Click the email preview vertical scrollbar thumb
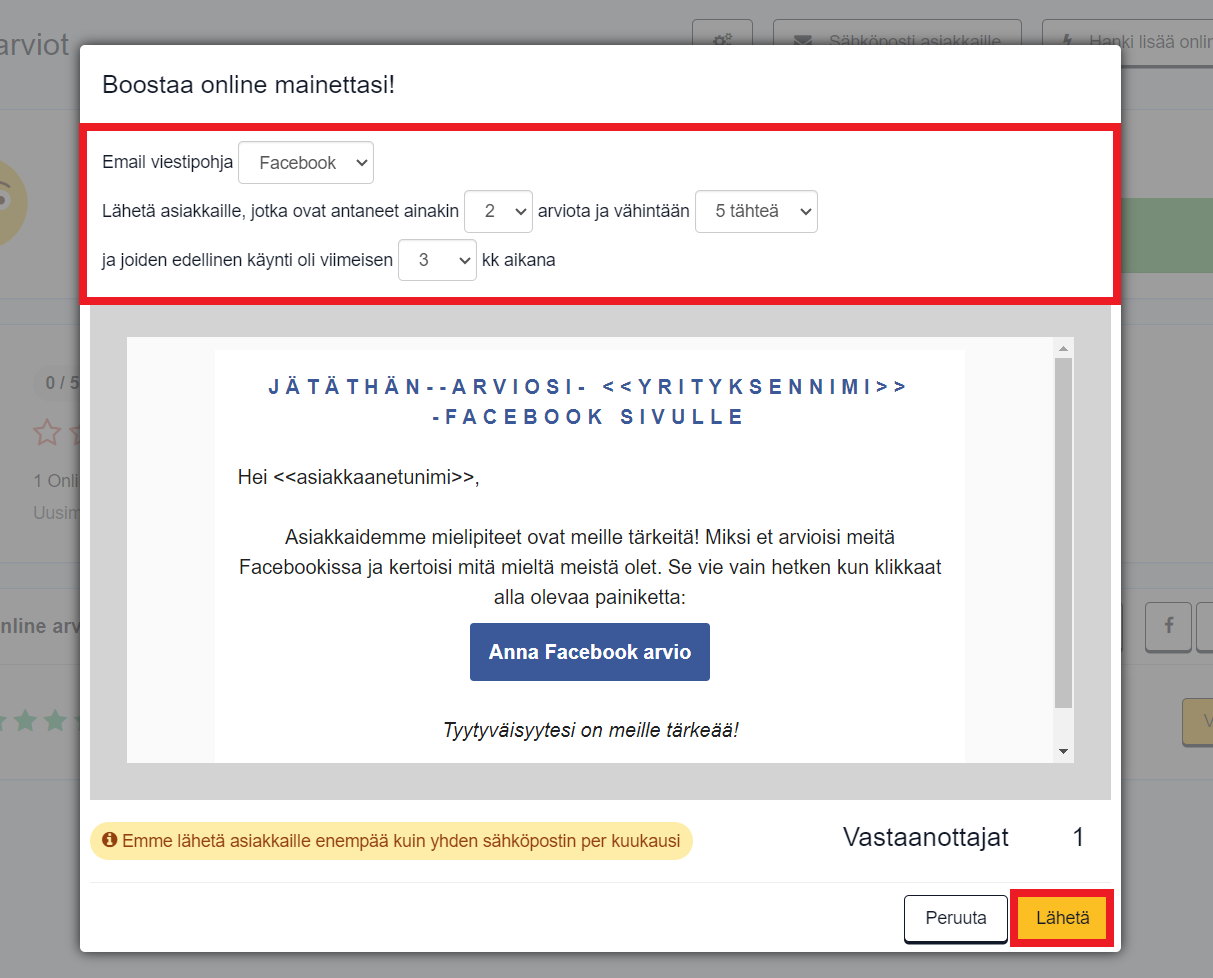The width and height of the screenshot is (1213, 978). 1063,533
